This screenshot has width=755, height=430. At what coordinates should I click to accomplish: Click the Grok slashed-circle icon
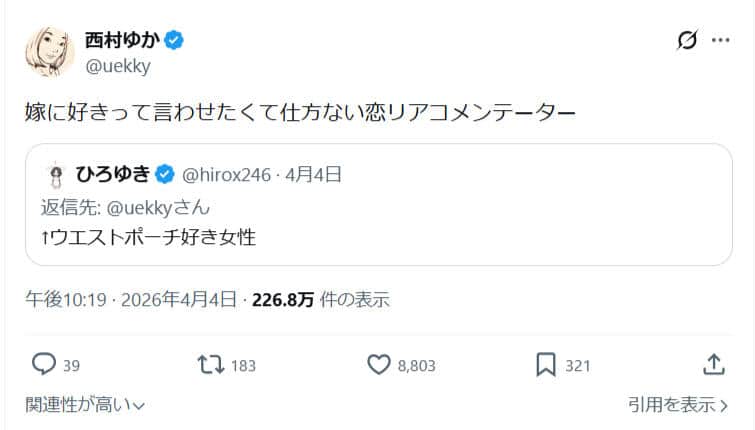[686, 41]
